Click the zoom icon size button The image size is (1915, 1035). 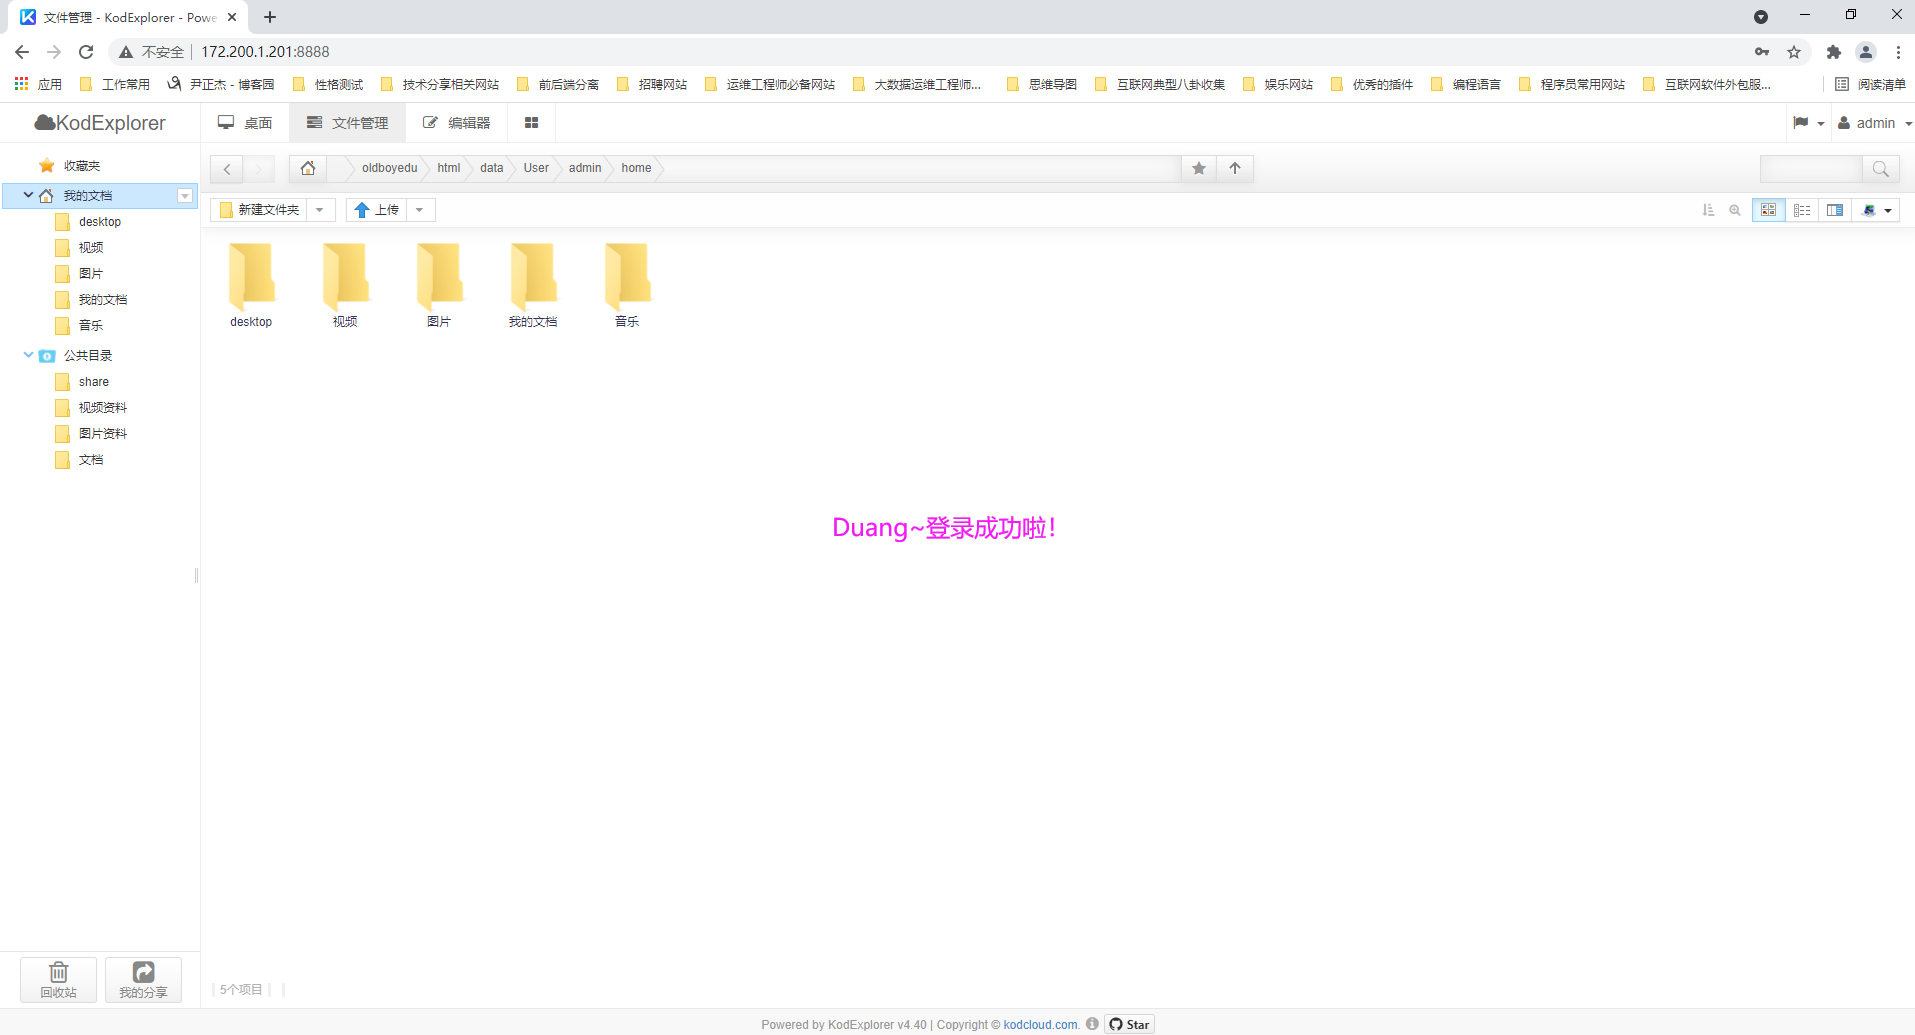[x=1735, y=210]
